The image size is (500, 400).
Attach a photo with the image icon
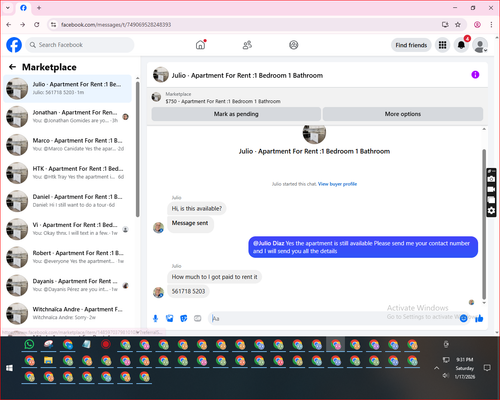170,319
